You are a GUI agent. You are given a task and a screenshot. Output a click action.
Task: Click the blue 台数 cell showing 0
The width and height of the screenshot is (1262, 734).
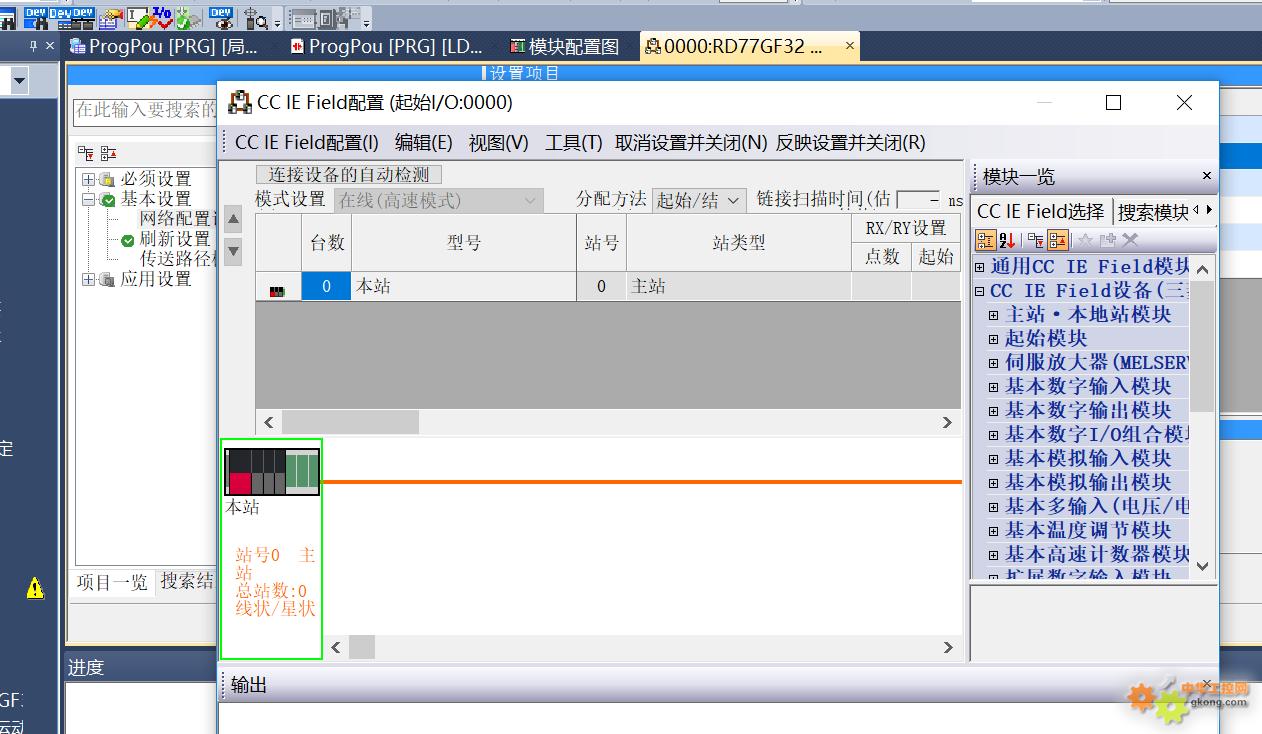326,286
